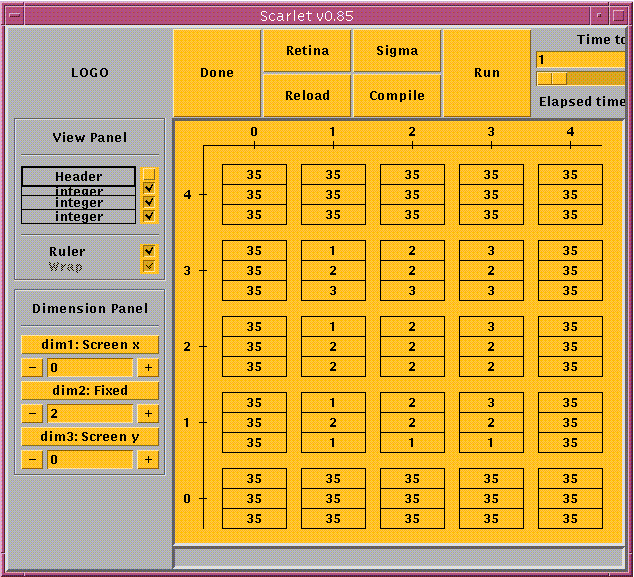The width and height of the screenshot is (634, 577).
Task: Reload the program
Action: click(x=307, y=95)
